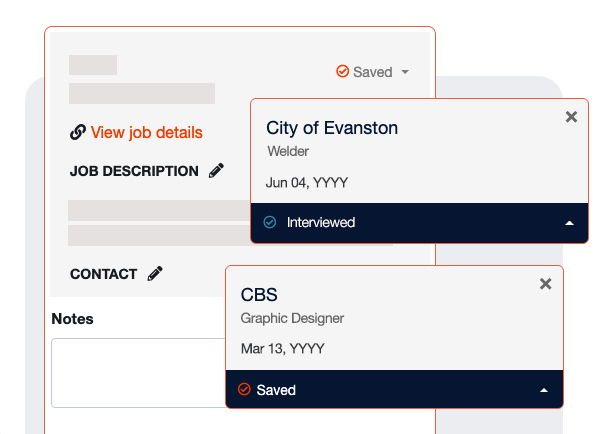Close the City of Evanston job card
Viewport: 611px width, 434px height.
coord(571,117)
